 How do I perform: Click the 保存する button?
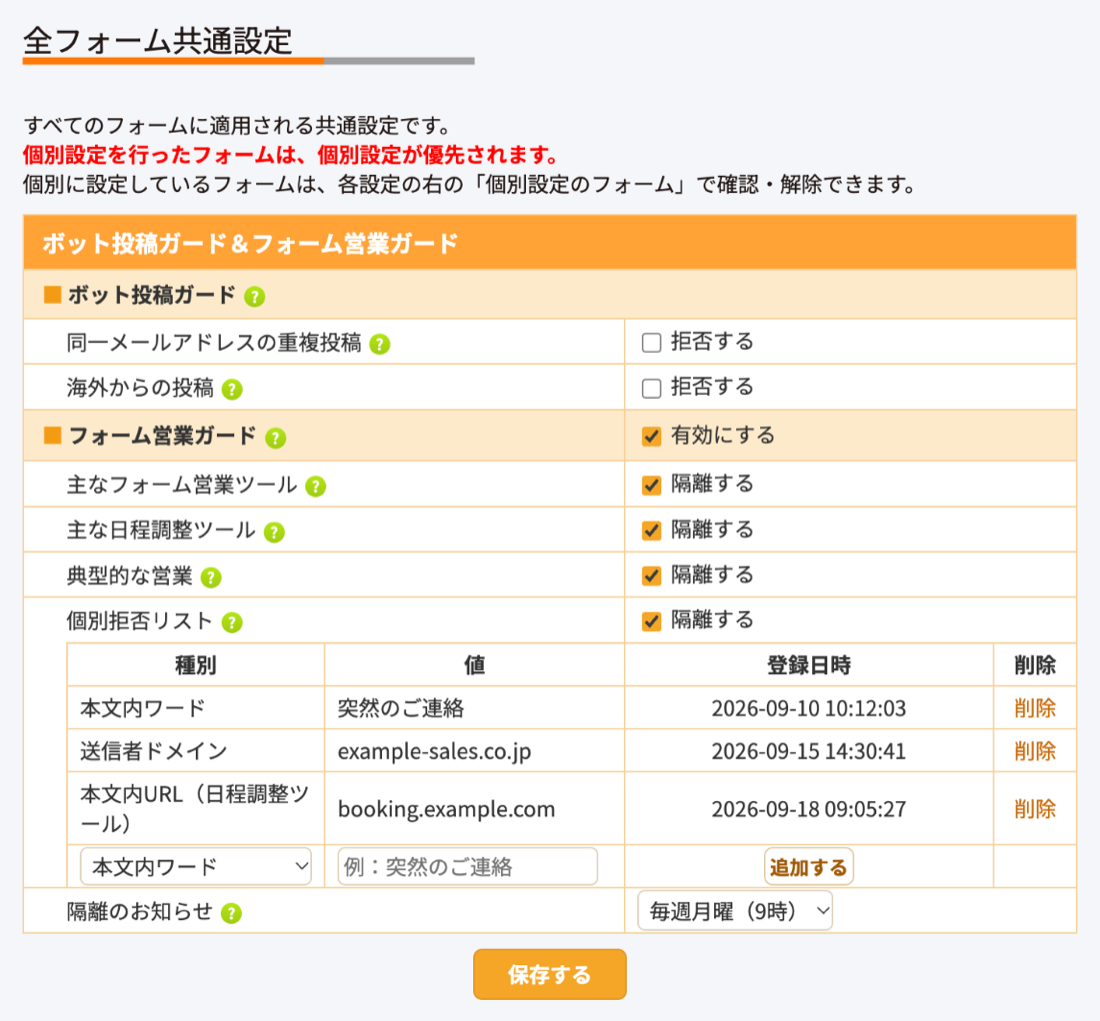549,975
